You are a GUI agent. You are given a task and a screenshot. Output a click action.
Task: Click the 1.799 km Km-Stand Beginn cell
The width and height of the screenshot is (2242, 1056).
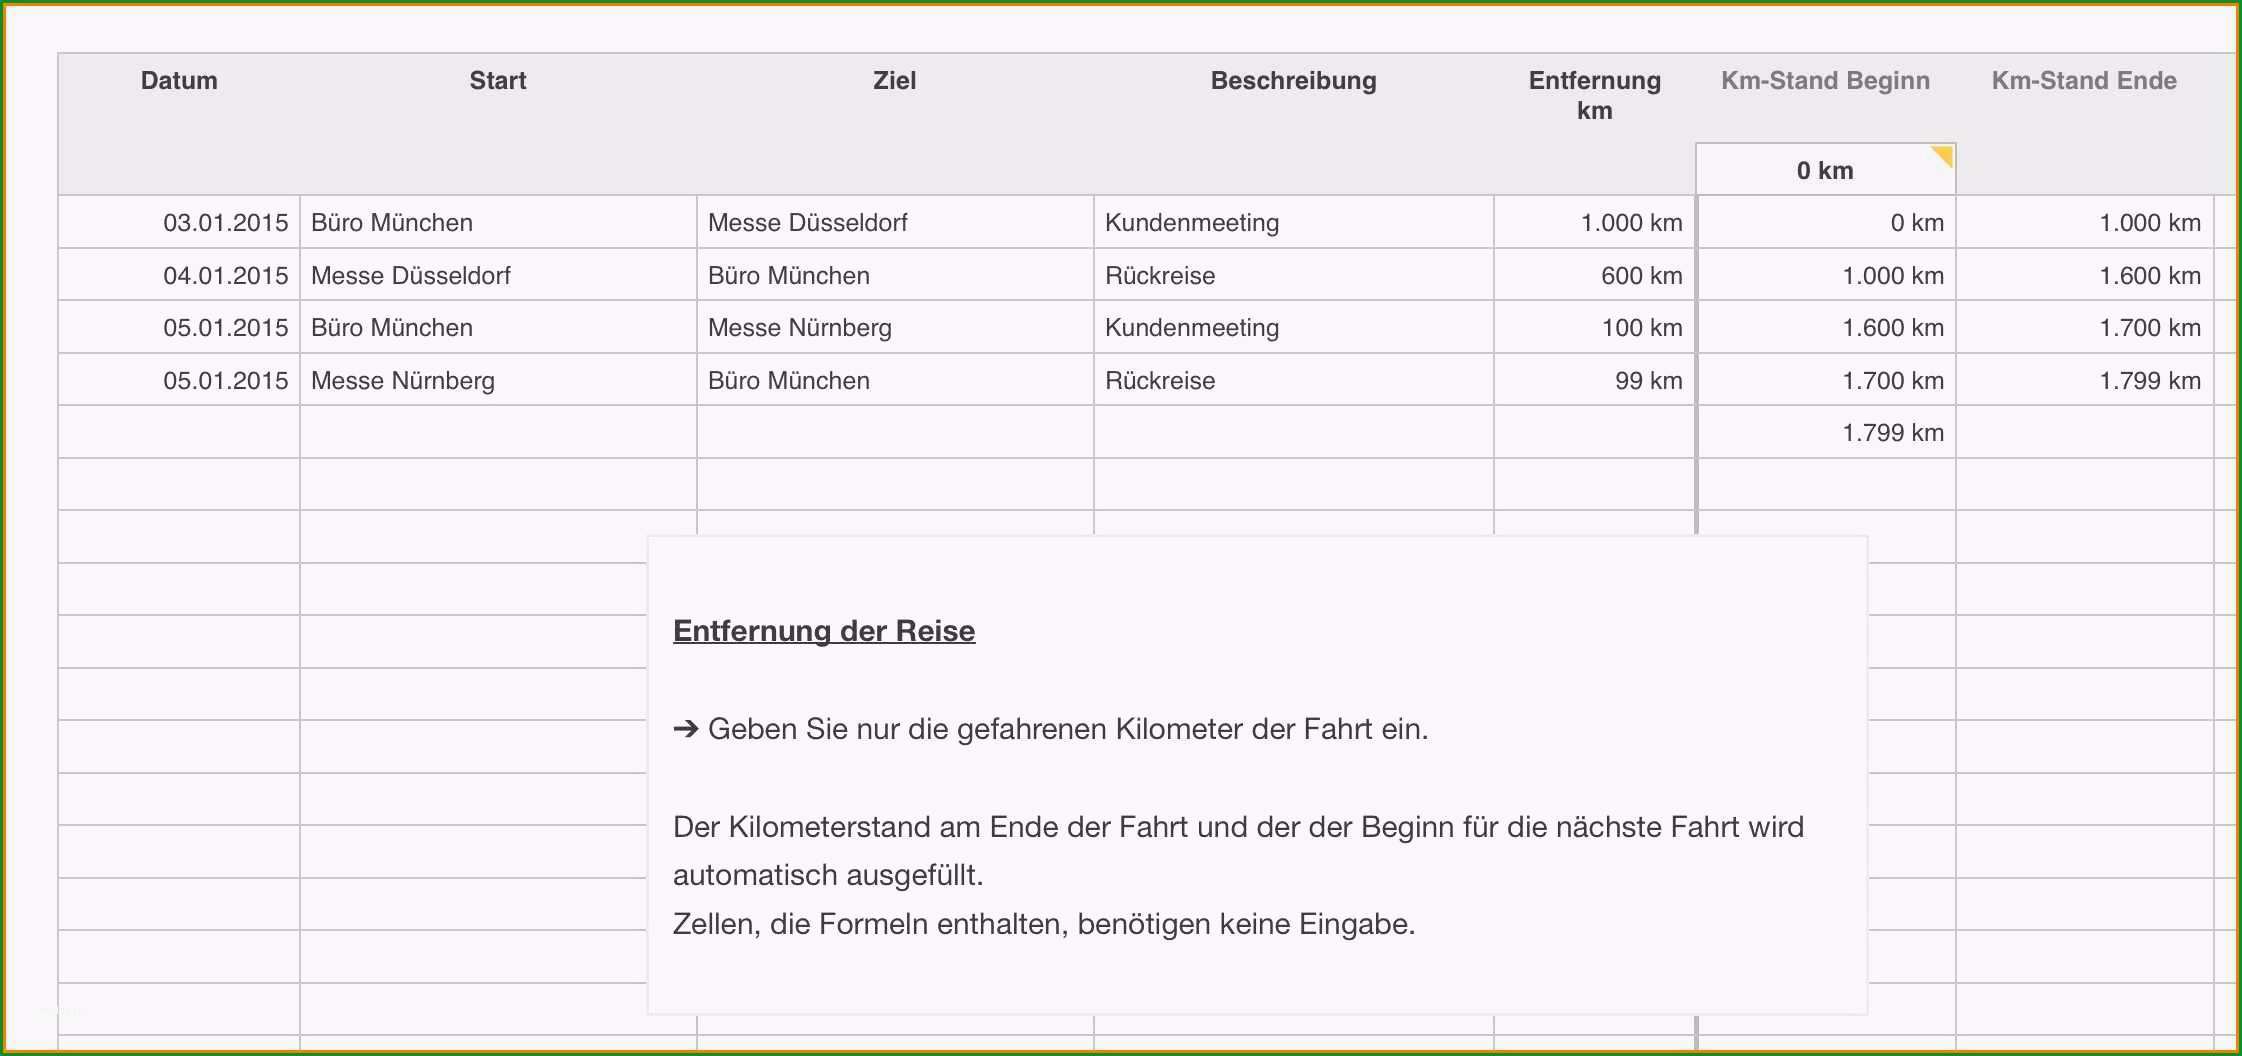click(1826, 432)
